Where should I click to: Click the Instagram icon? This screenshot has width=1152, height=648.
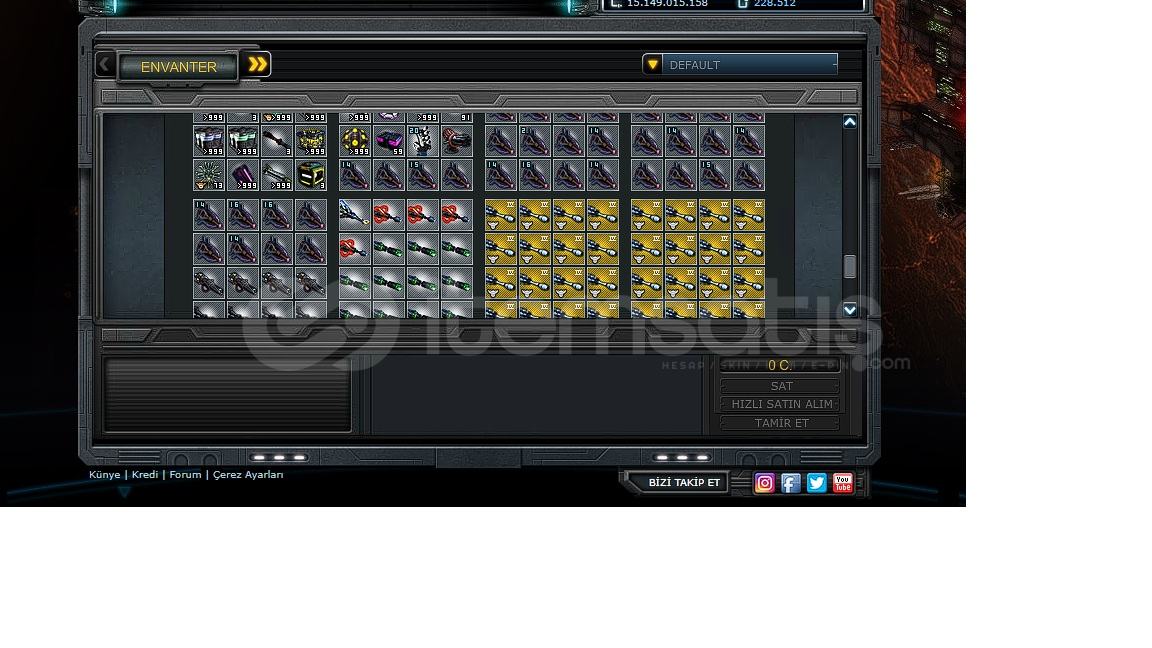(765, 484)
